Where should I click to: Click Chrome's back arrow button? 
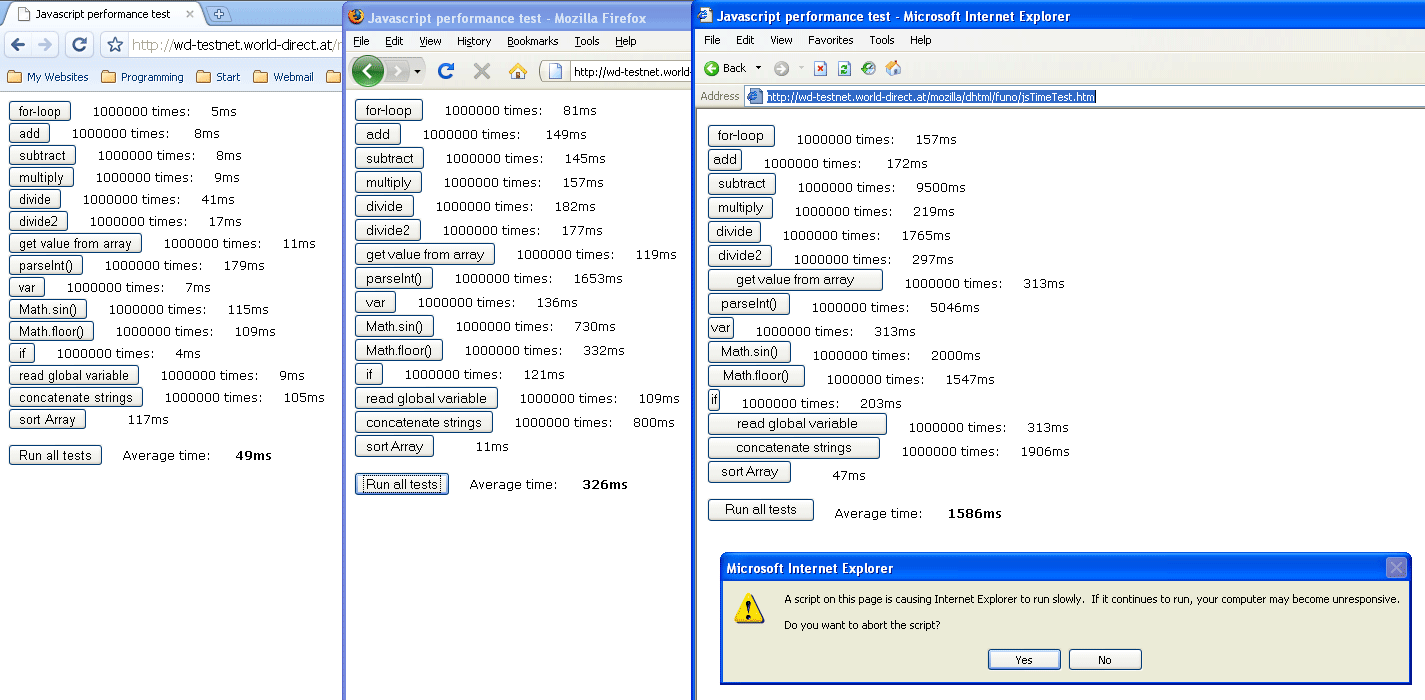pyautogui.click(x=17, y=45)
